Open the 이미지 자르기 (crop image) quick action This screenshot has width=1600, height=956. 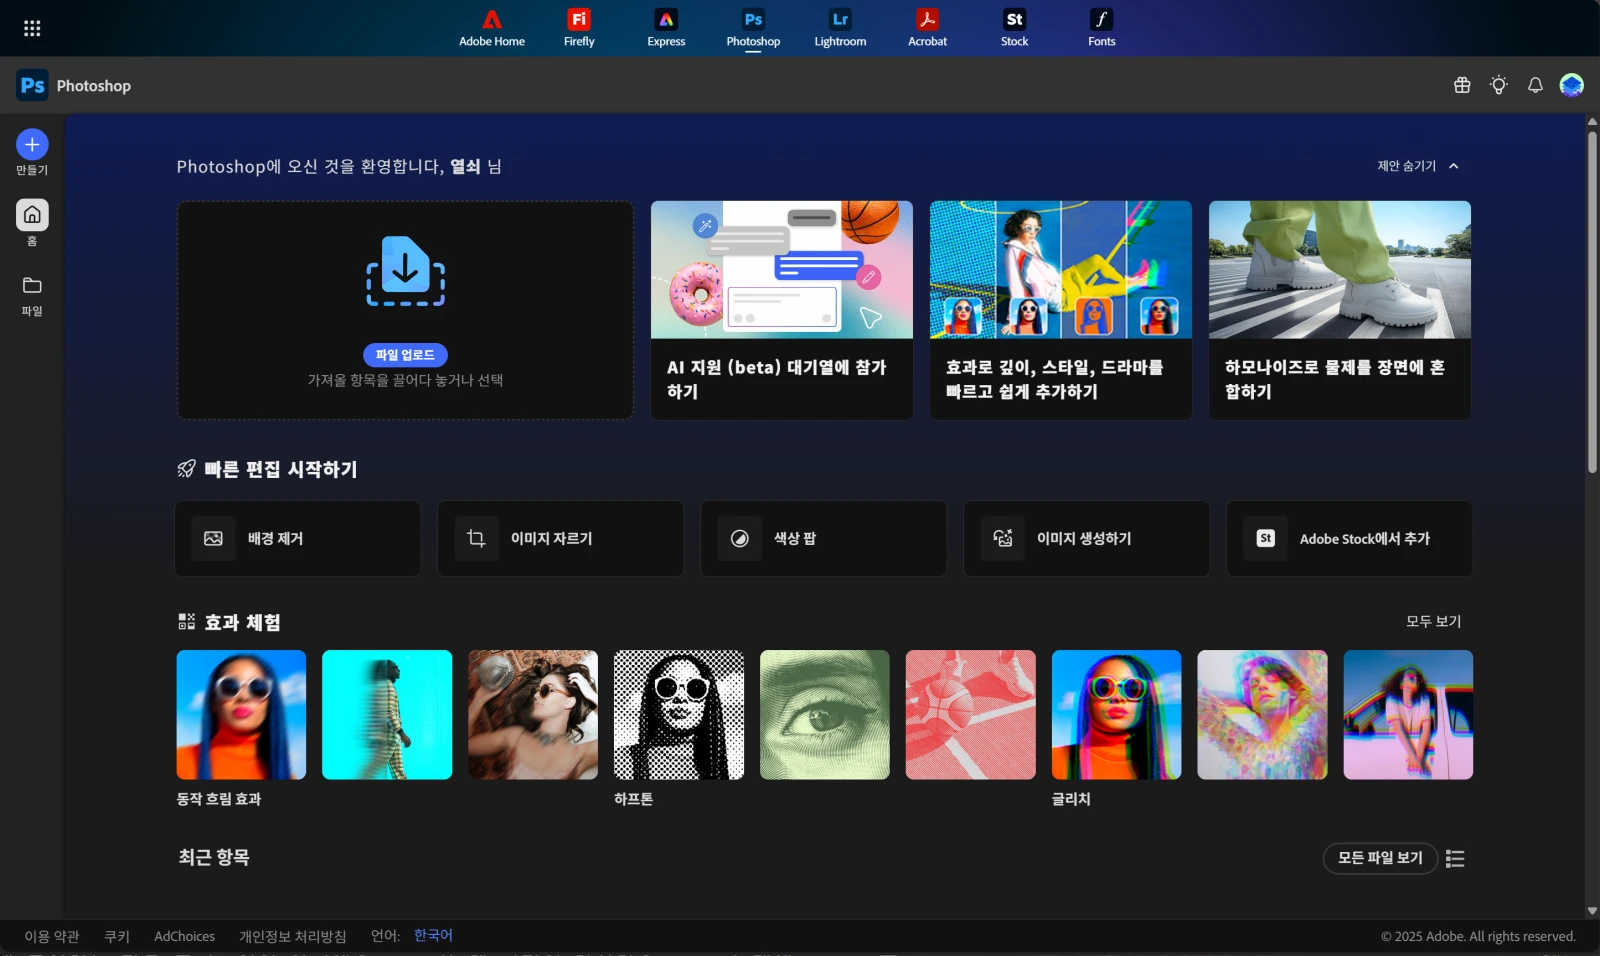coord(560,538)
